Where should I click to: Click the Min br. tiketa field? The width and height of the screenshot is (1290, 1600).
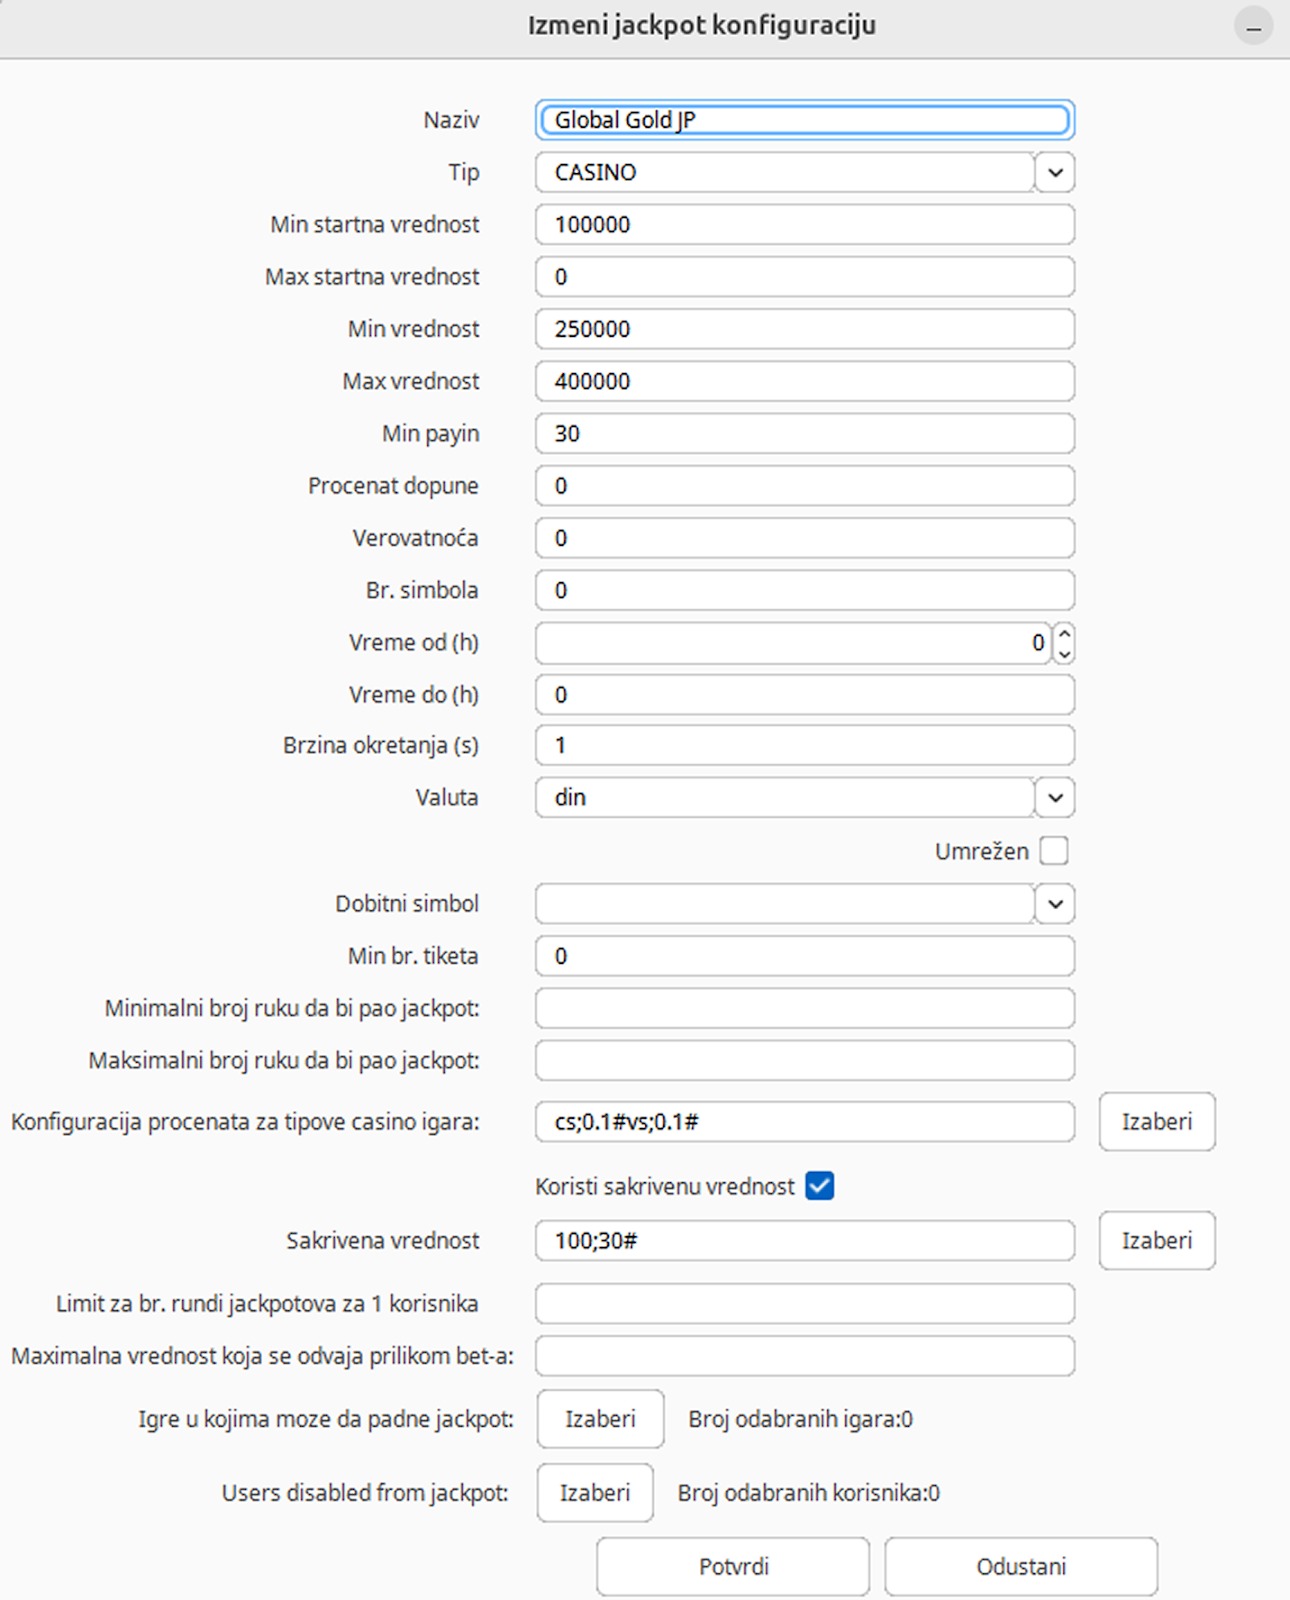(805, 956)
